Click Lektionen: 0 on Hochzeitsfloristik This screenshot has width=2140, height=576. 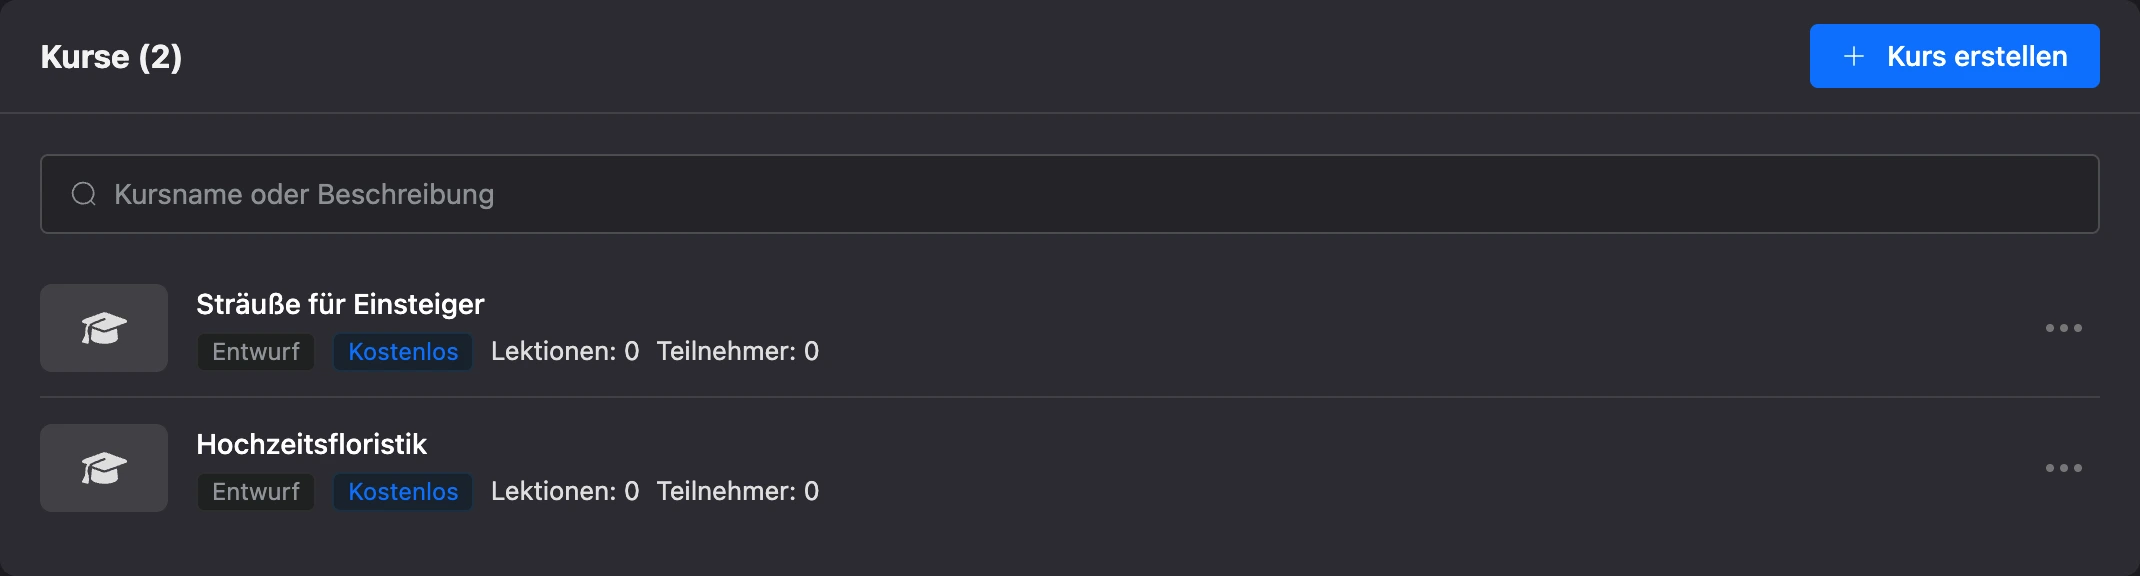[x=565, y=492]
